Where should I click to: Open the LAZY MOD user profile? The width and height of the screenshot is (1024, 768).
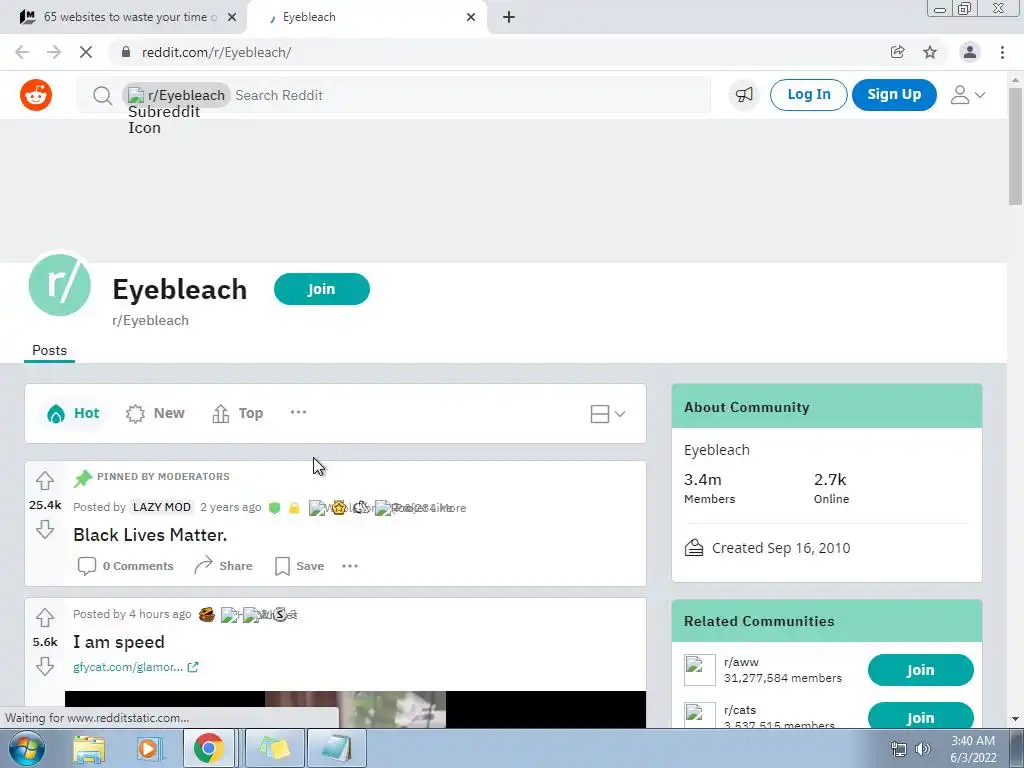point(161,507)
